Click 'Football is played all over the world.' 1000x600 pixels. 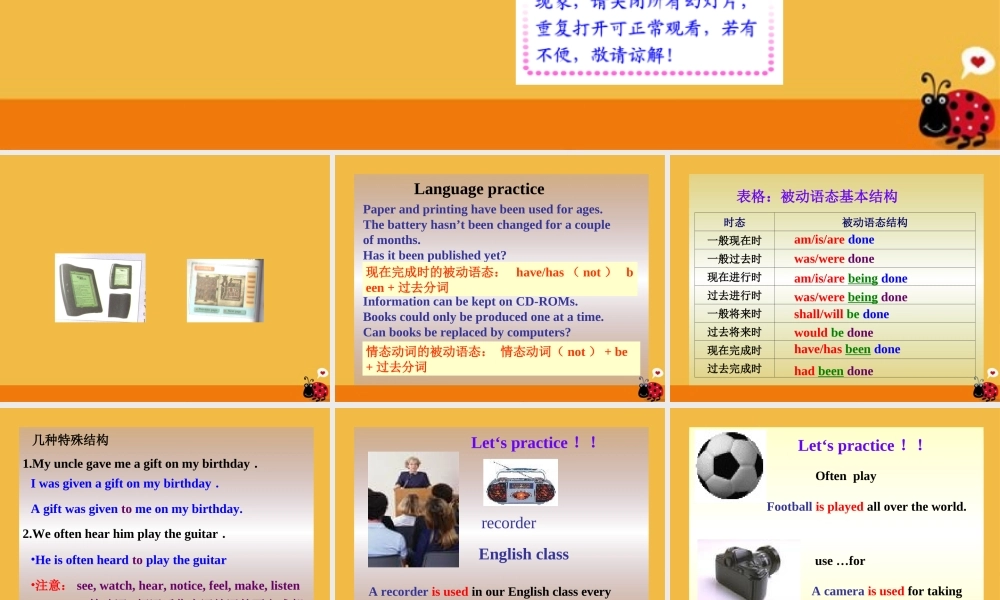(866, 507)
